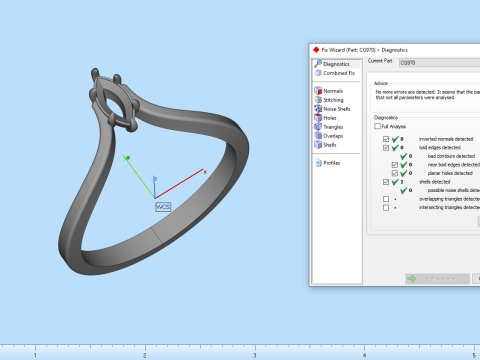The width and height of the screenshot is (480, 360).
Task: Toggle inverted normals detected checkbox
Action: point(386,139)
